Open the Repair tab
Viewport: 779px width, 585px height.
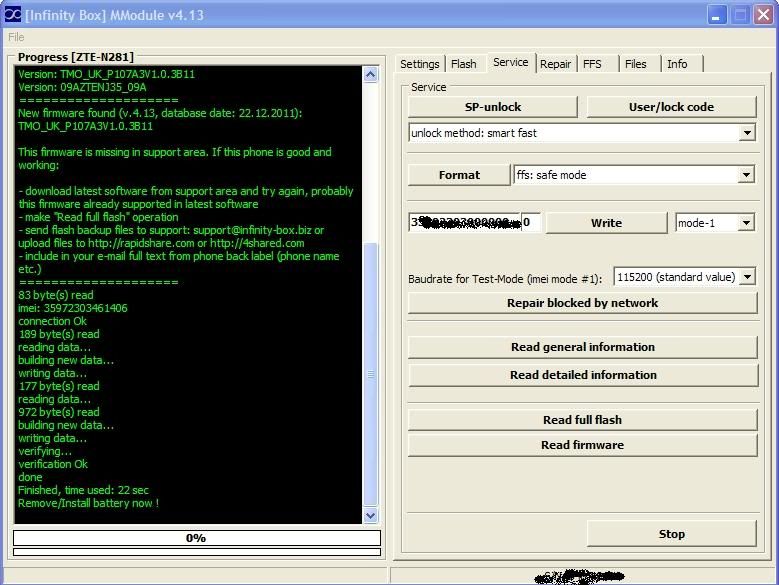(556, 64)
